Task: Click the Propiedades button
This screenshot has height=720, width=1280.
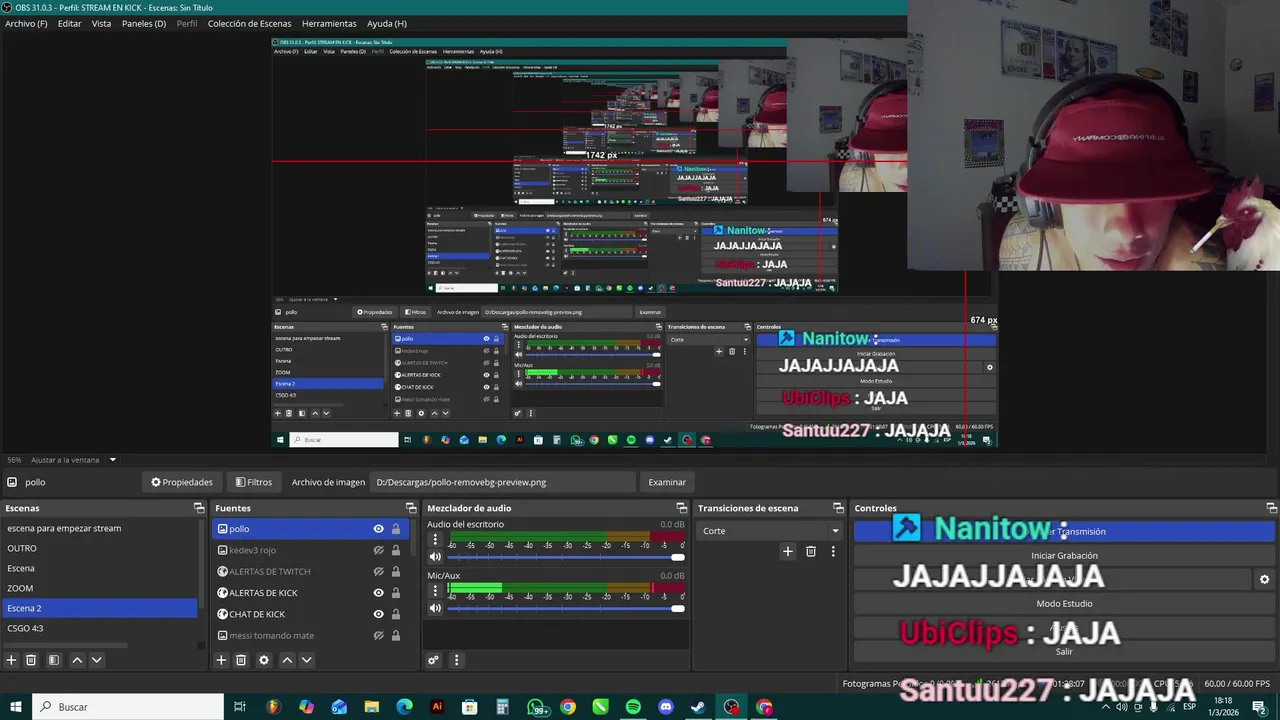Action: [x=181, y=482]
